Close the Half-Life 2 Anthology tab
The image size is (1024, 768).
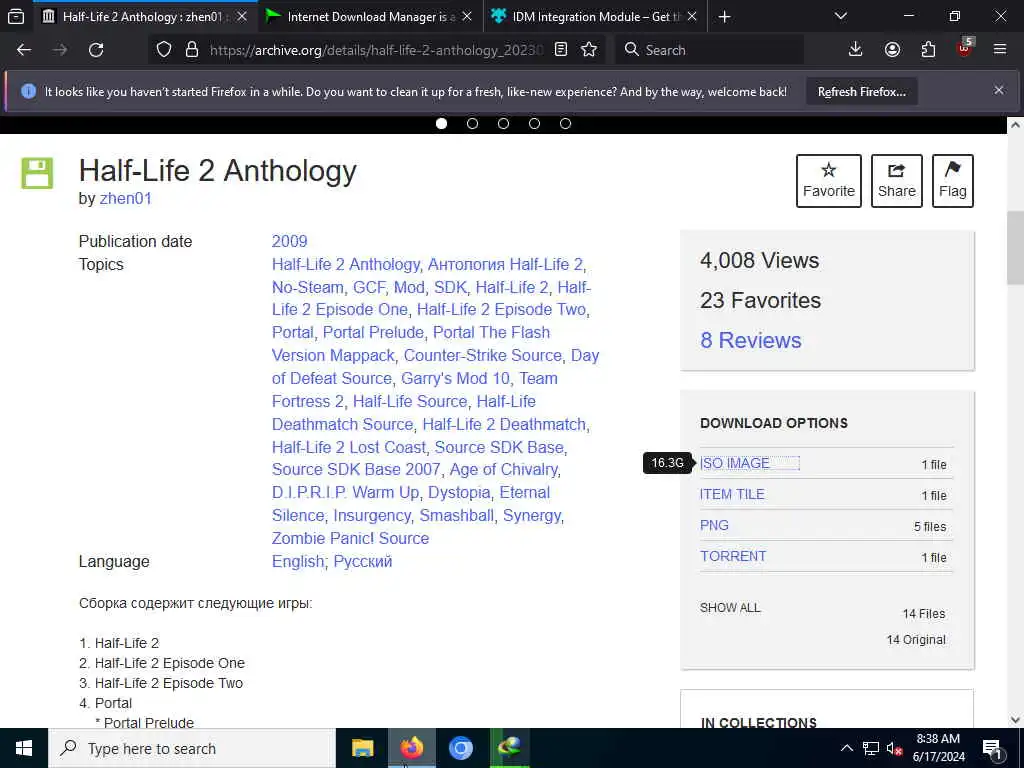tap(242, 17)
